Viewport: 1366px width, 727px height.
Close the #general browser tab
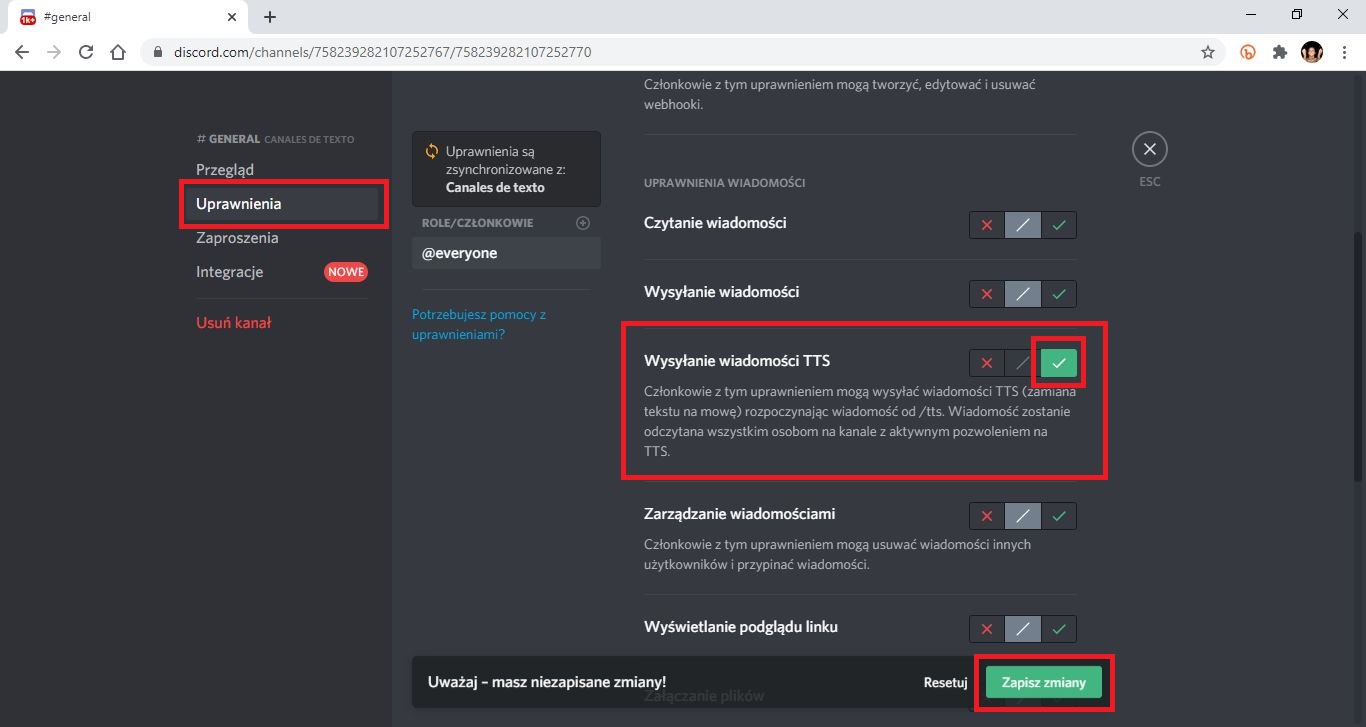coord(230,17)
